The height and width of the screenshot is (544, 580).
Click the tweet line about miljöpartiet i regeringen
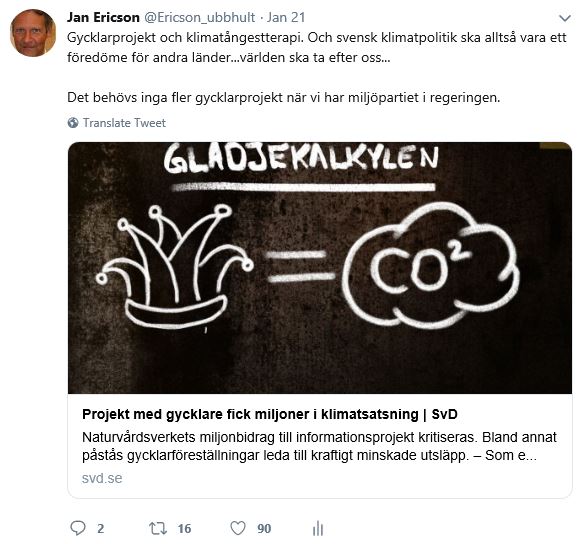[283, 98]
